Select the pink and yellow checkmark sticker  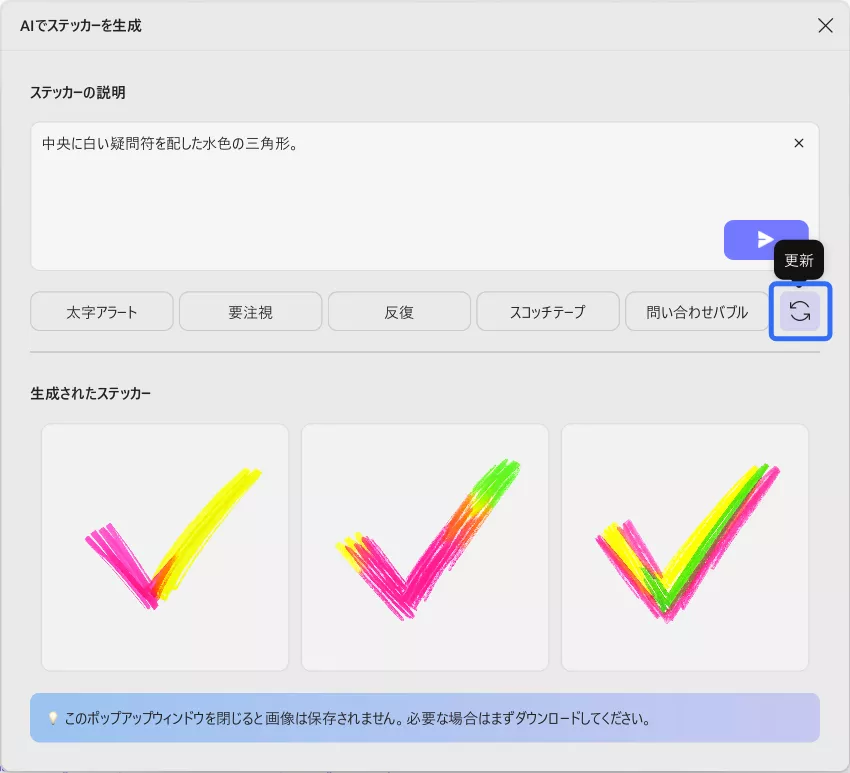tap(164, 547)
